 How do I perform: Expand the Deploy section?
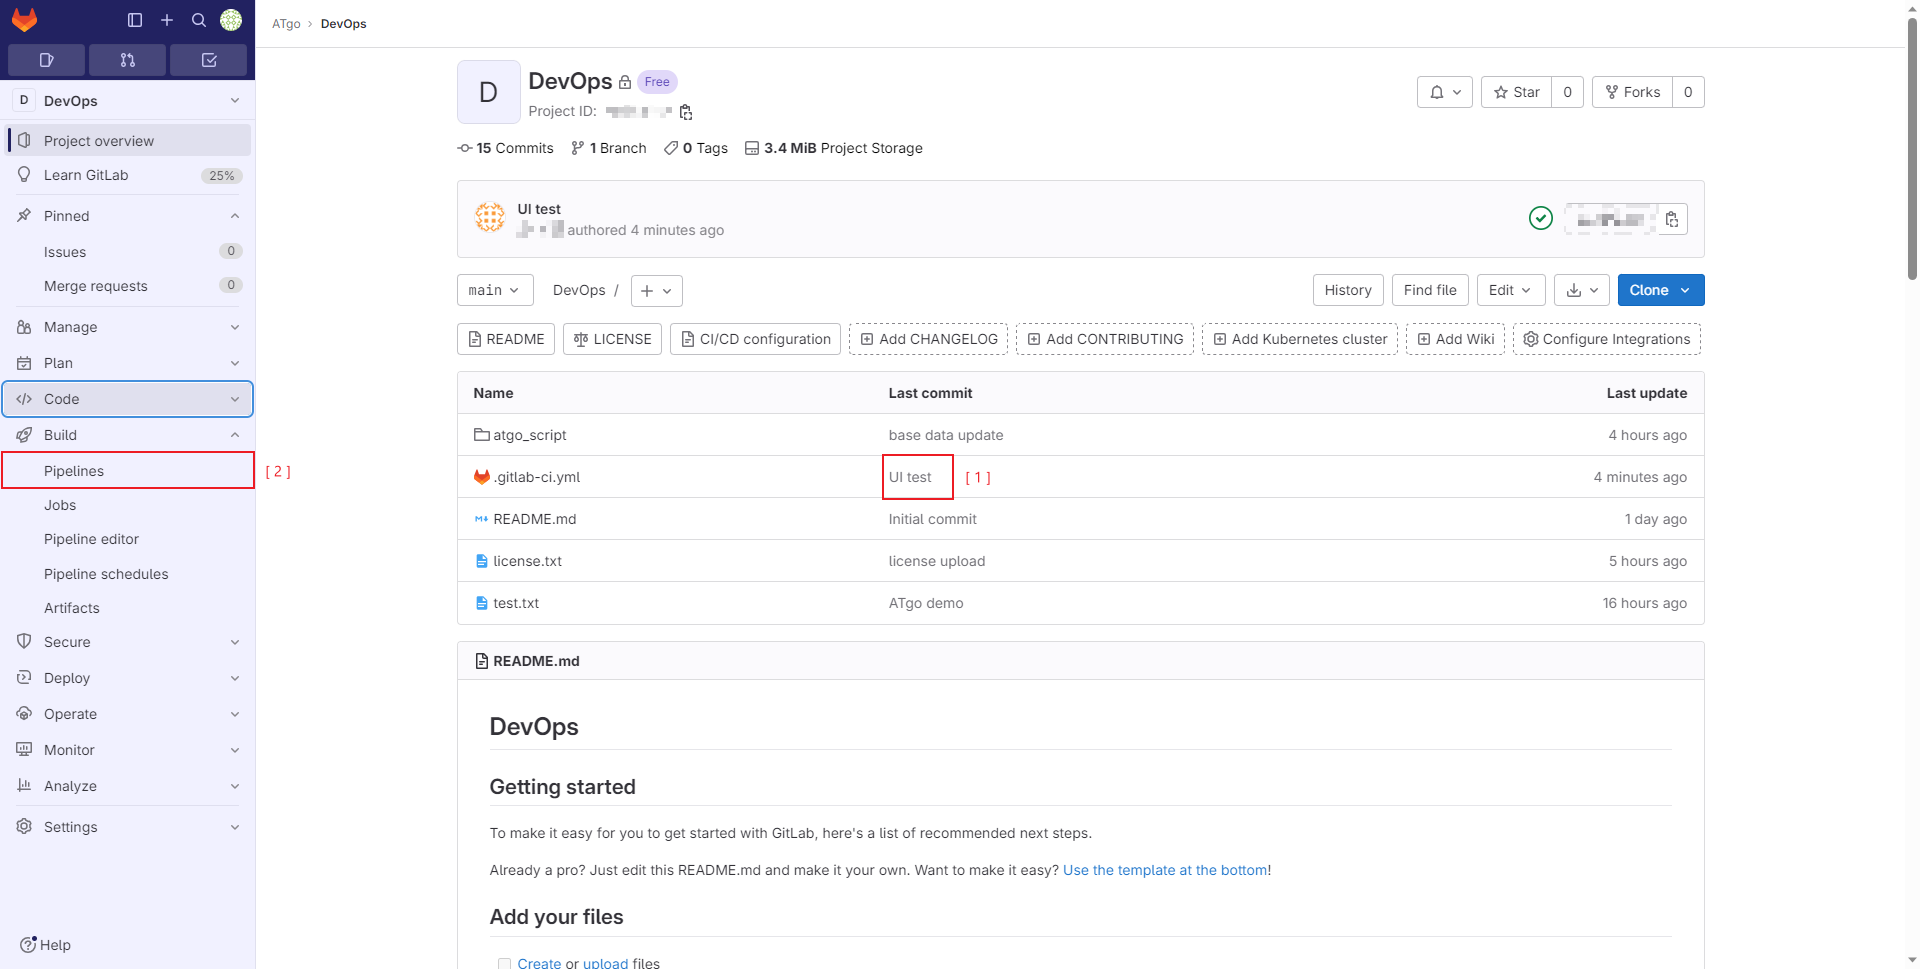(128, 678)
